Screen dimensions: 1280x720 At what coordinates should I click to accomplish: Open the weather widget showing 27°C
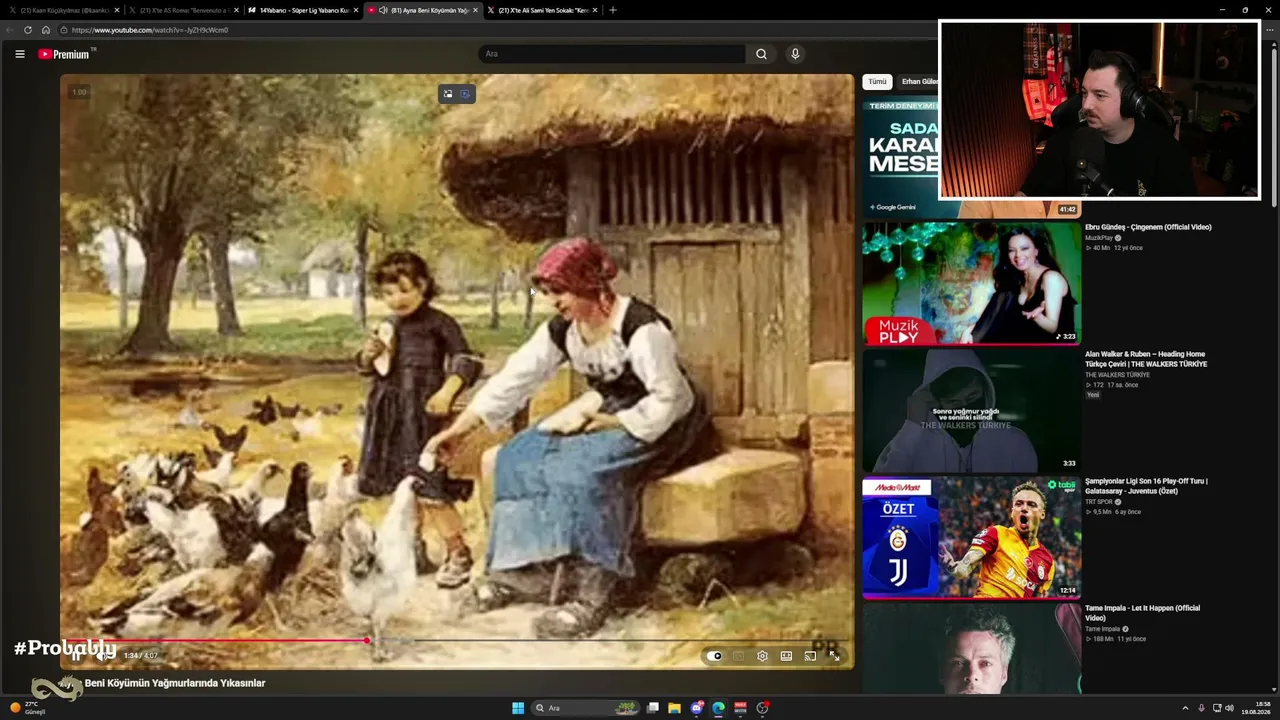(x=27, y=708)
